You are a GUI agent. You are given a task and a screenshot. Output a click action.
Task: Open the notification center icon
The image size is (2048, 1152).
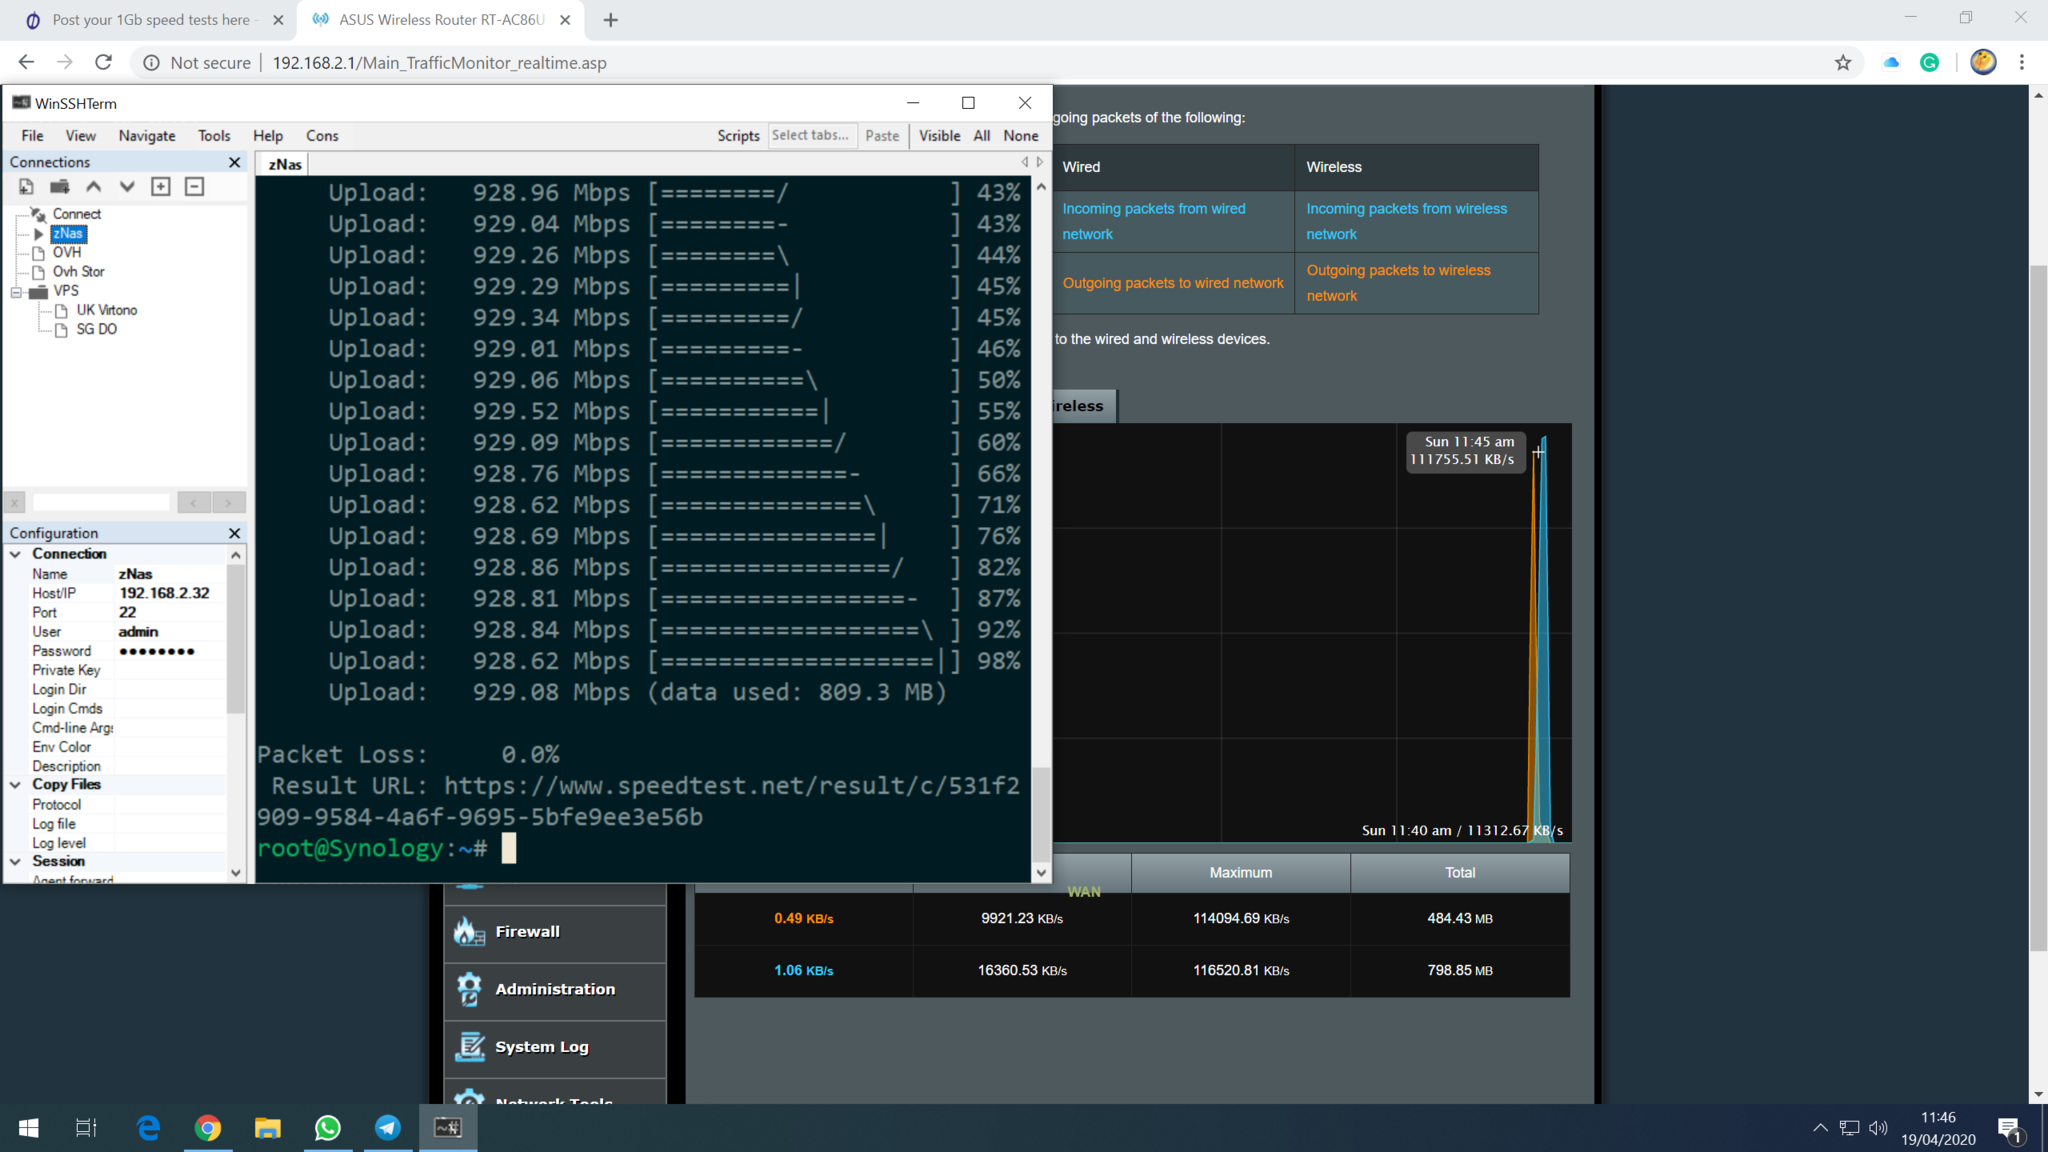coord(2010,1129)
